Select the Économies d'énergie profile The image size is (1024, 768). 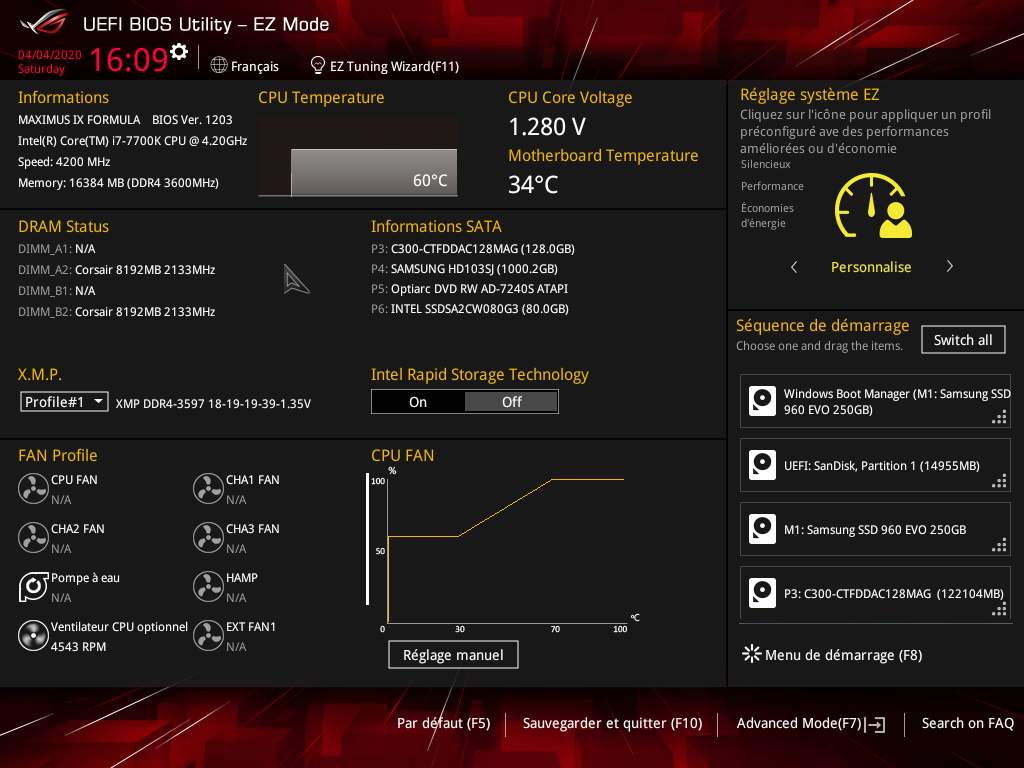[x=767, y=216]
